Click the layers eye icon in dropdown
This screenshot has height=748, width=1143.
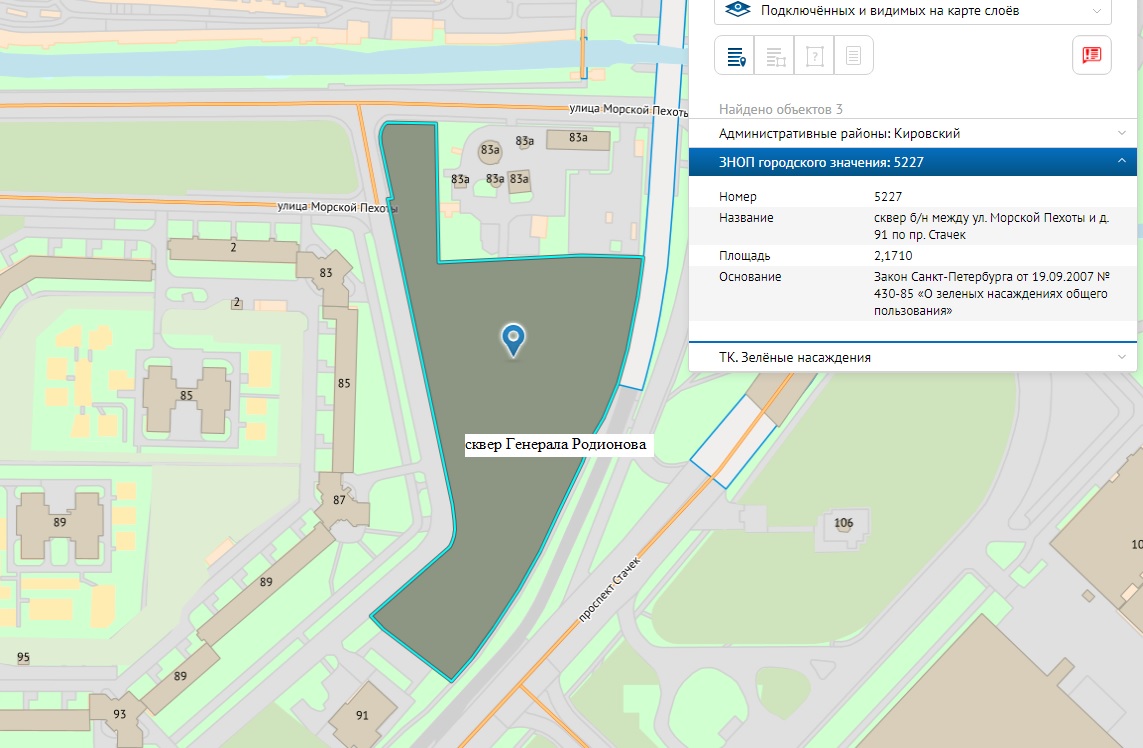point(737,10)
